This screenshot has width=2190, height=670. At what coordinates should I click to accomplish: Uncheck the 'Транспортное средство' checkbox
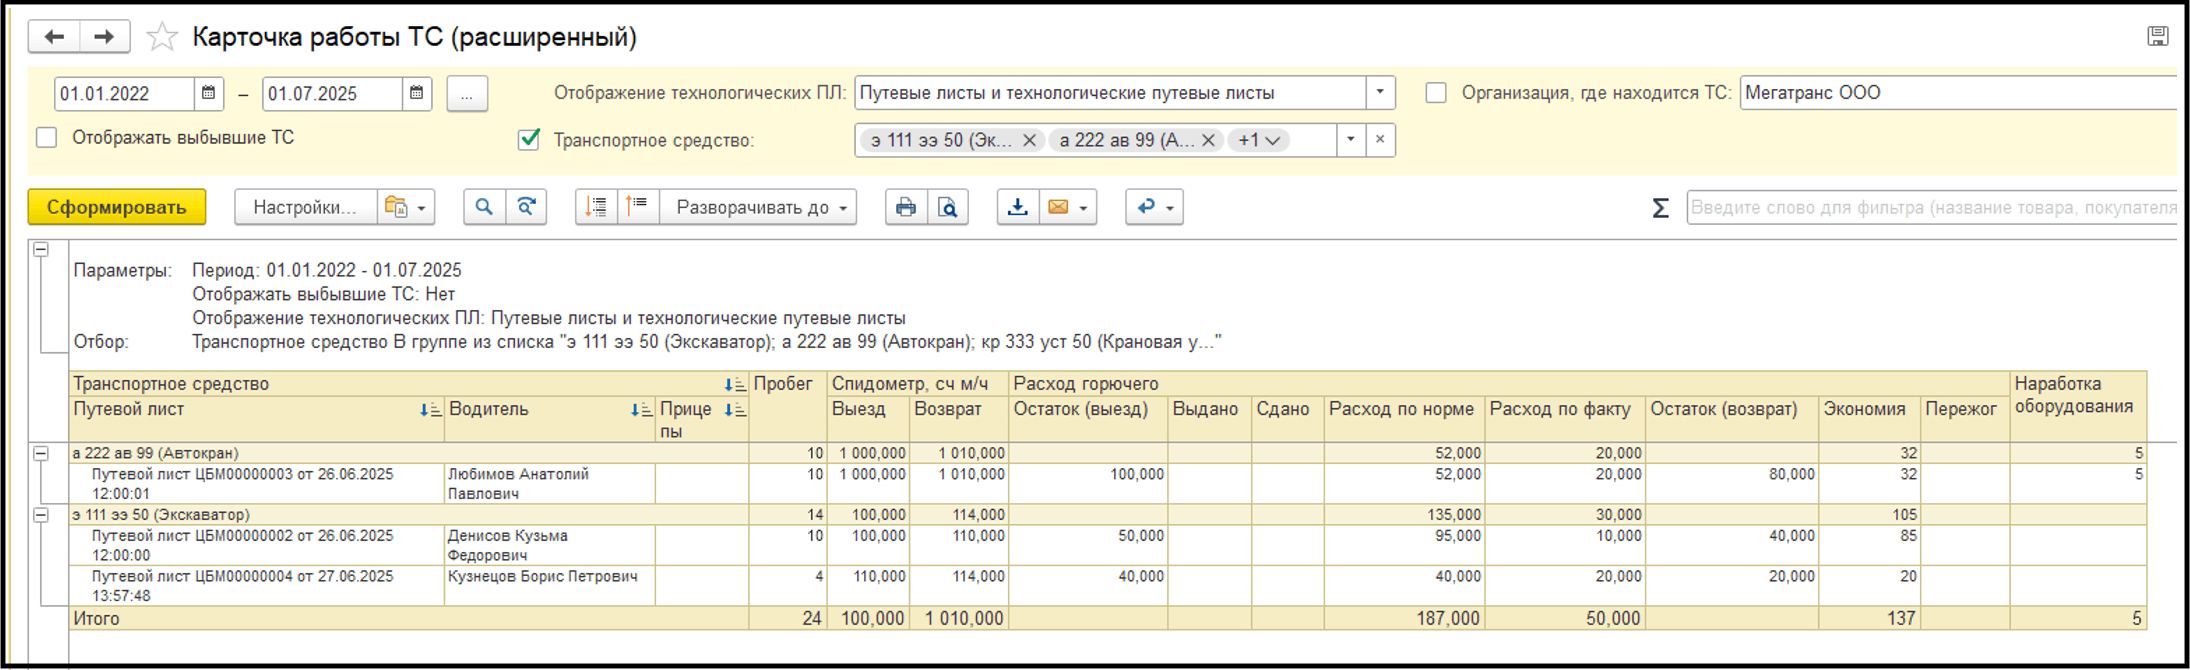coord(529,140)
